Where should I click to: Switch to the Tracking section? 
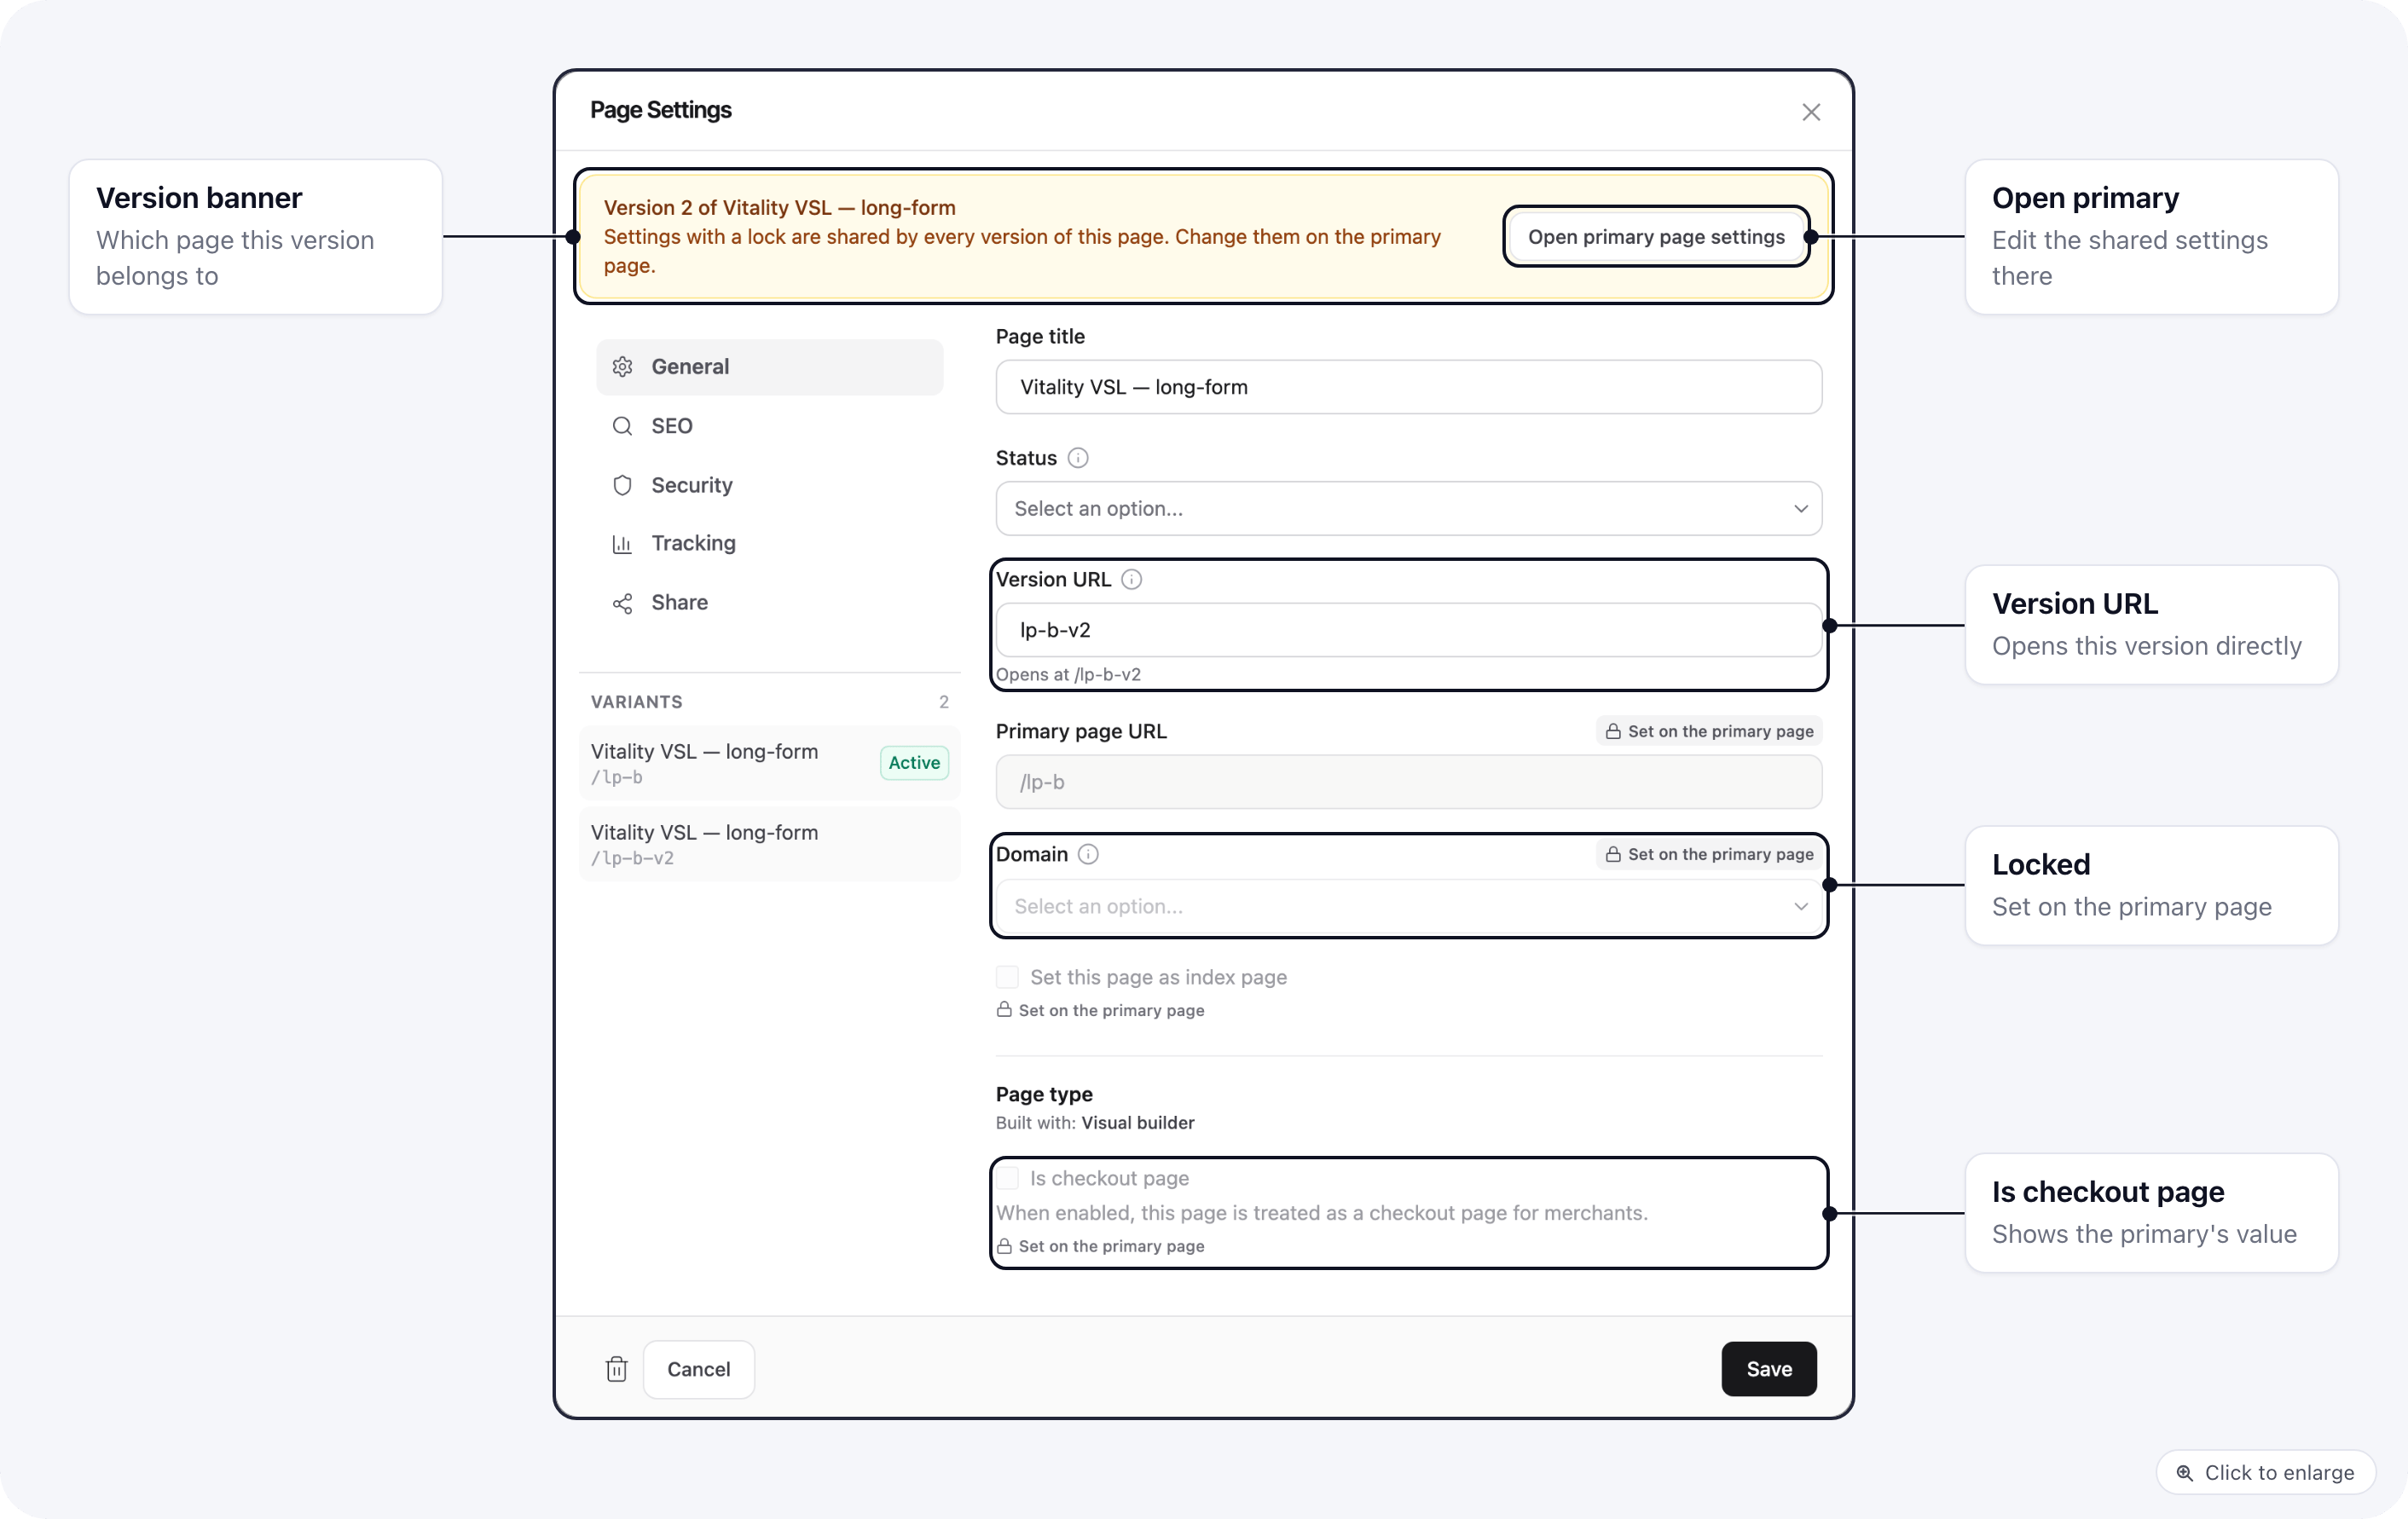click(x=769, y=544)
